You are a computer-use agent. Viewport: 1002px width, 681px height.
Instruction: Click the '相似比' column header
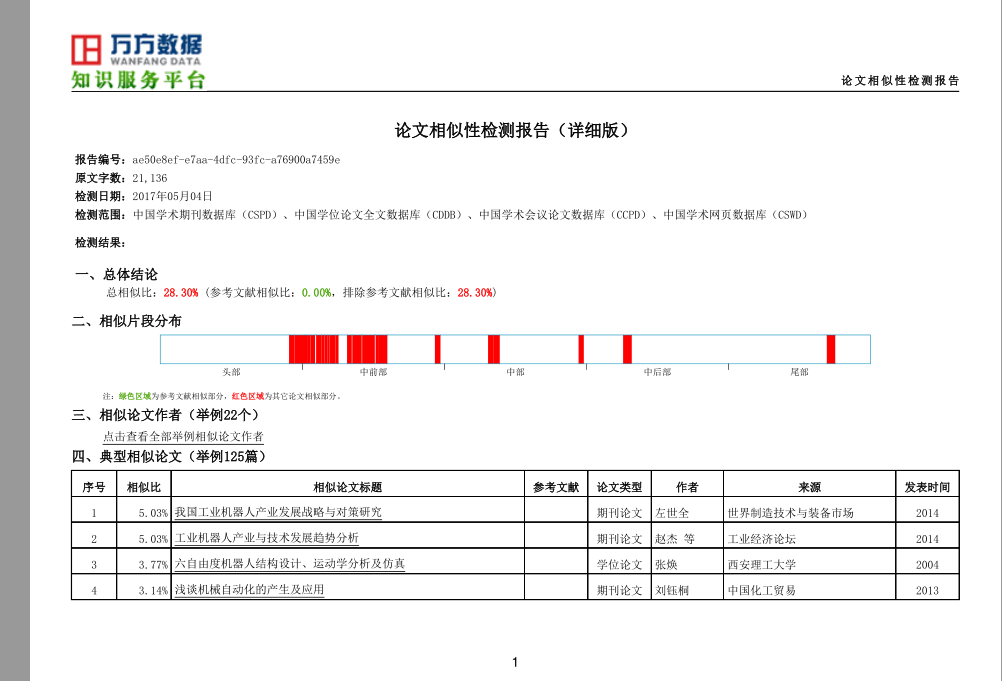point(144,487)
